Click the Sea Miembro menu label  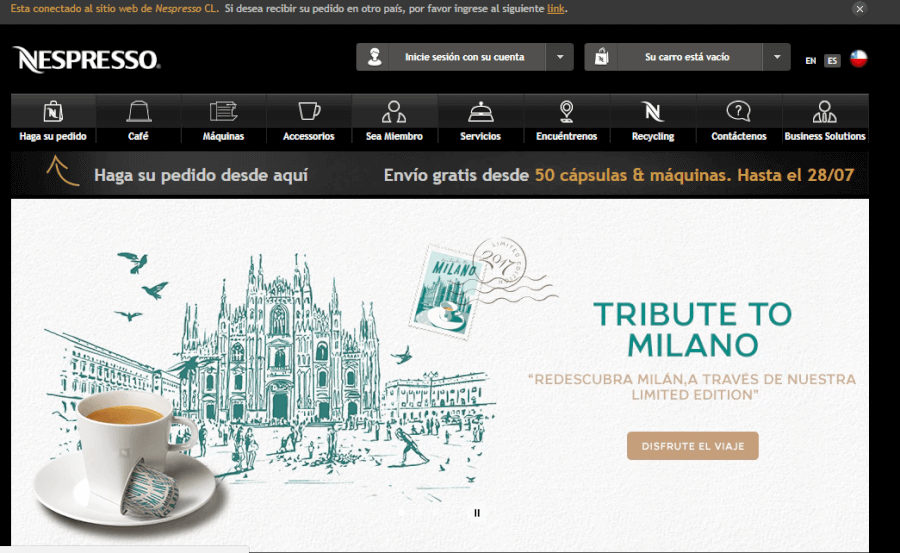tap(394, 136)
